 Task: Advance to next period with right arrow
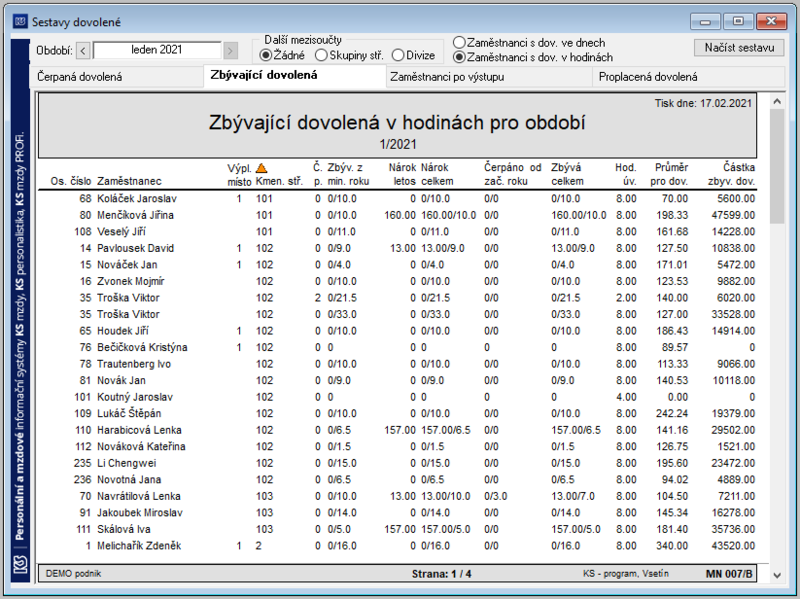coord(231,51)
